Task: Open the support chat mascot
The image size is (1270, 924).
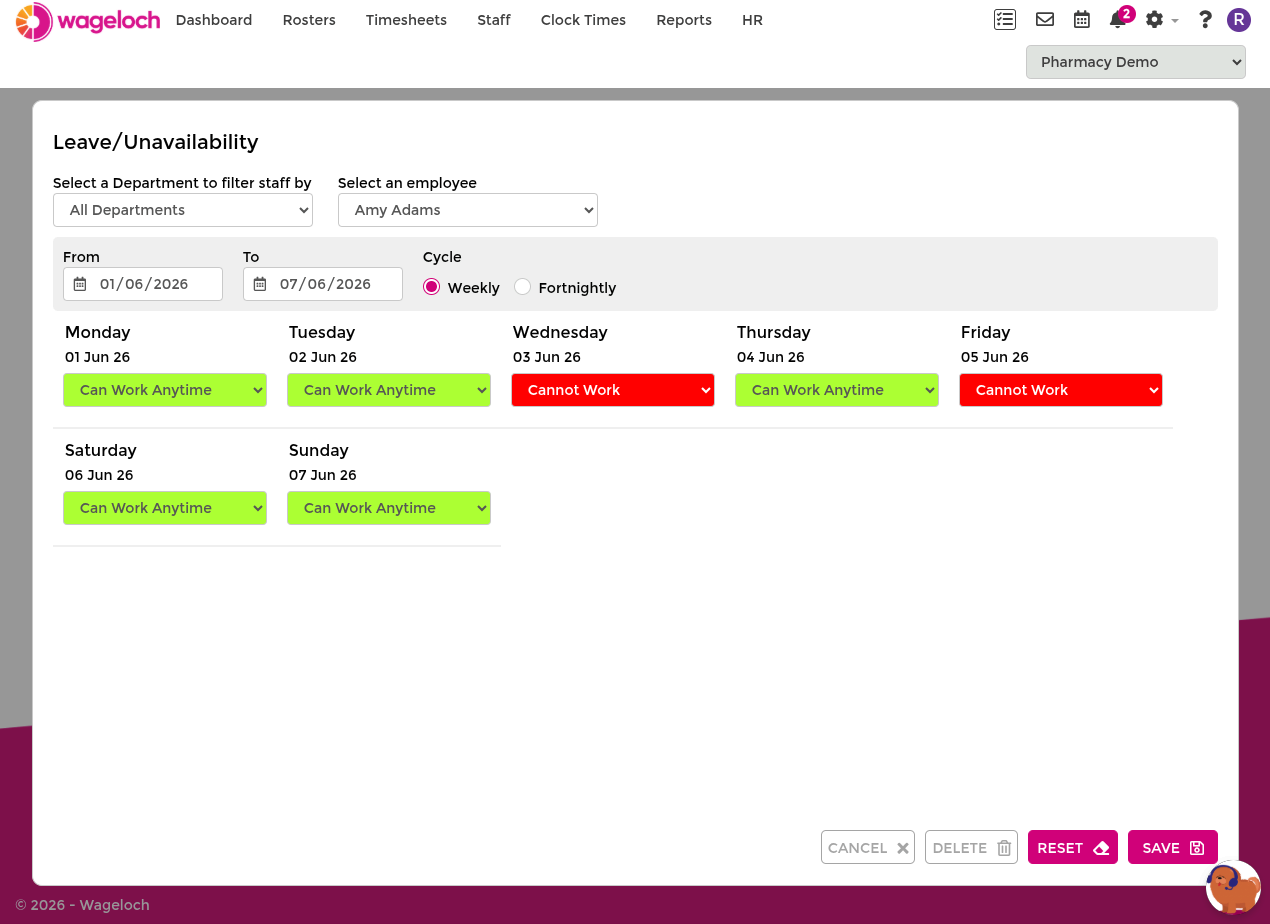Action: [1233, 887]
